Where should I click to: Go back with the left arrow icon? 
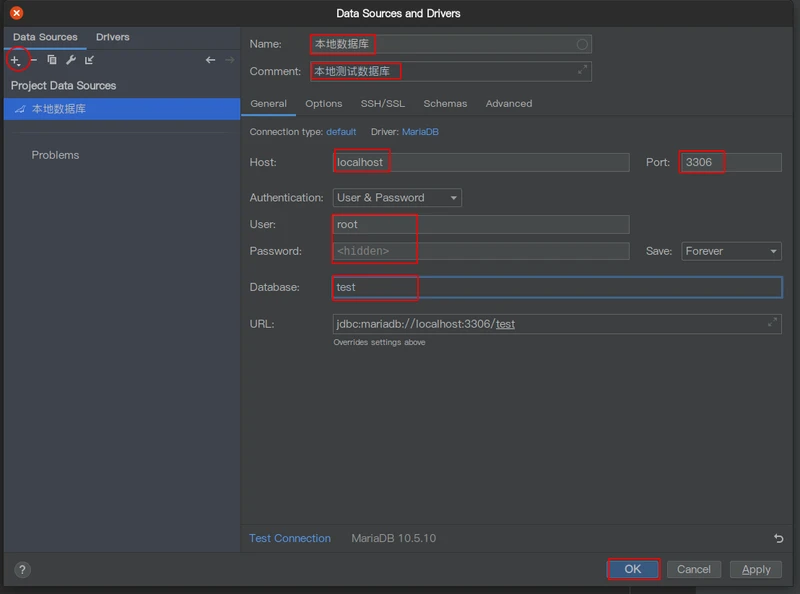pos(210,60)
